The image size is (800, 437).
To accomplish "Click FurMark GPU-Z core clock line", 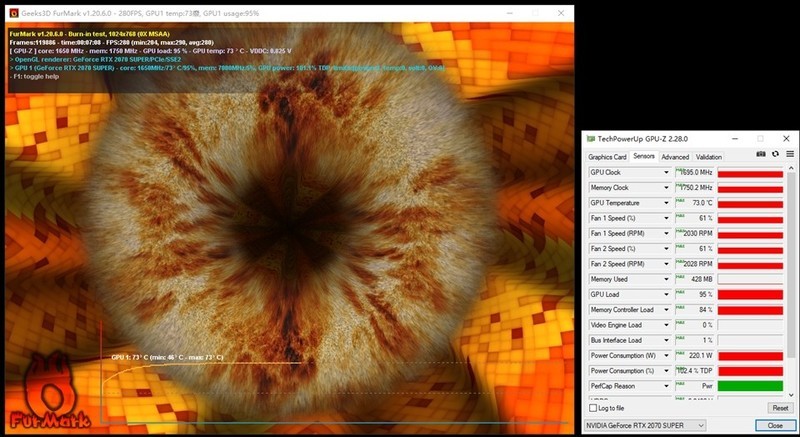I will point(151,51).
